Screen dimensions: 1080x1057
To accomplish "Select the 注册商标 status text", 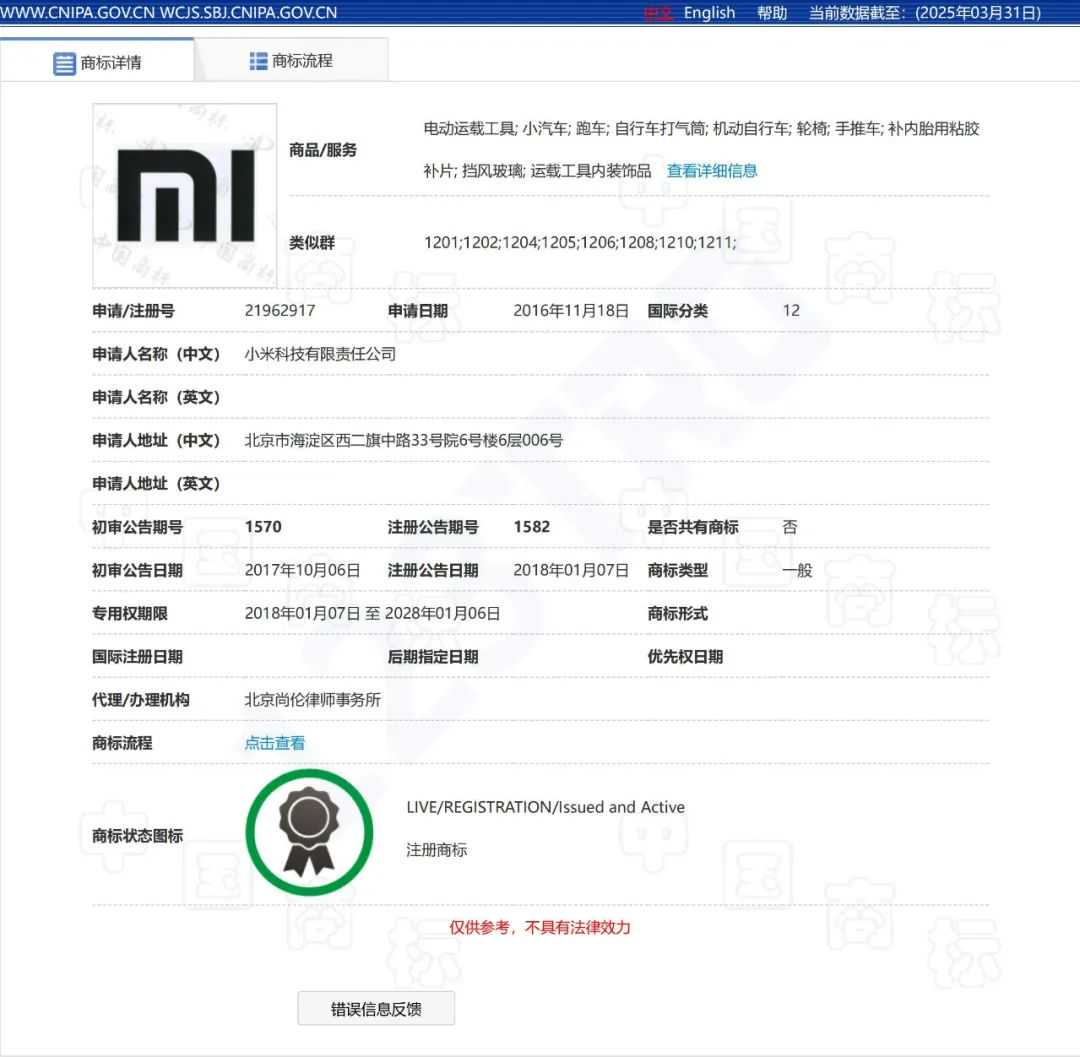I will (x=437, y=850).
